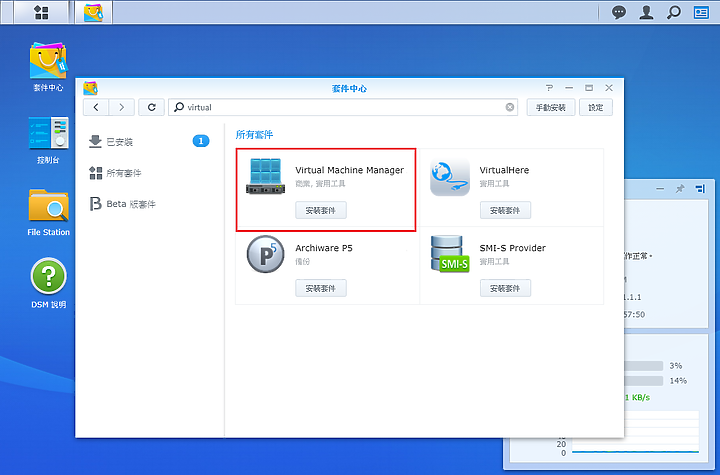720x475 pixels.
Task: Select 所有套件 in the sidebar
Action: (x=149, y=173)
